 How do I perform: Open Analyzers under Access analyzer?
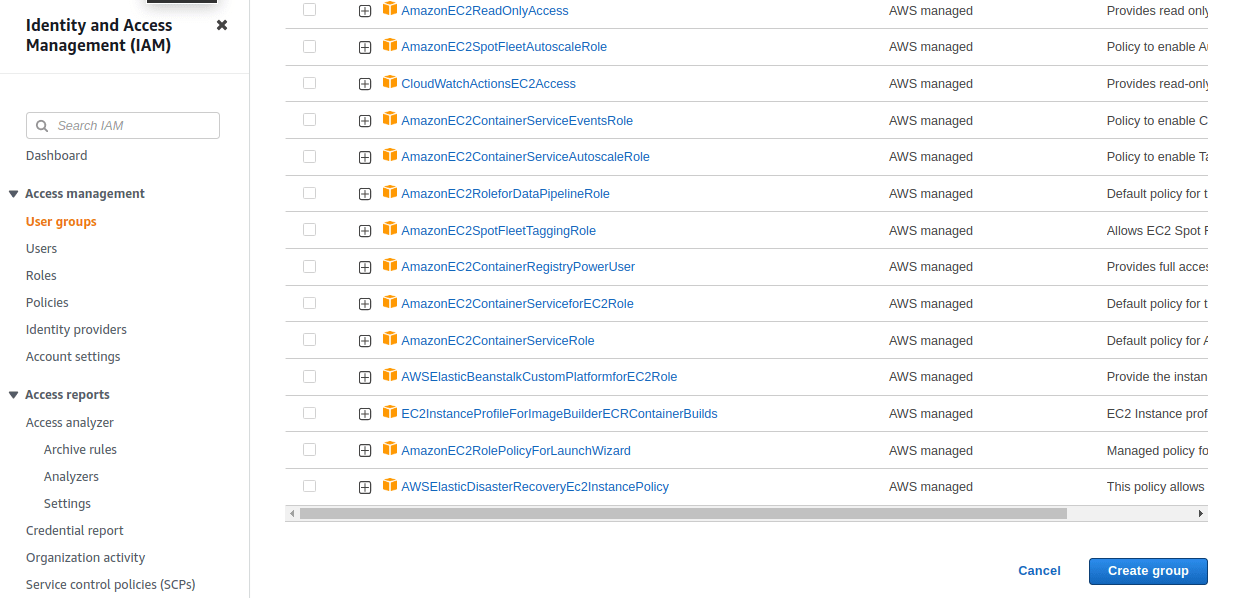71,477
